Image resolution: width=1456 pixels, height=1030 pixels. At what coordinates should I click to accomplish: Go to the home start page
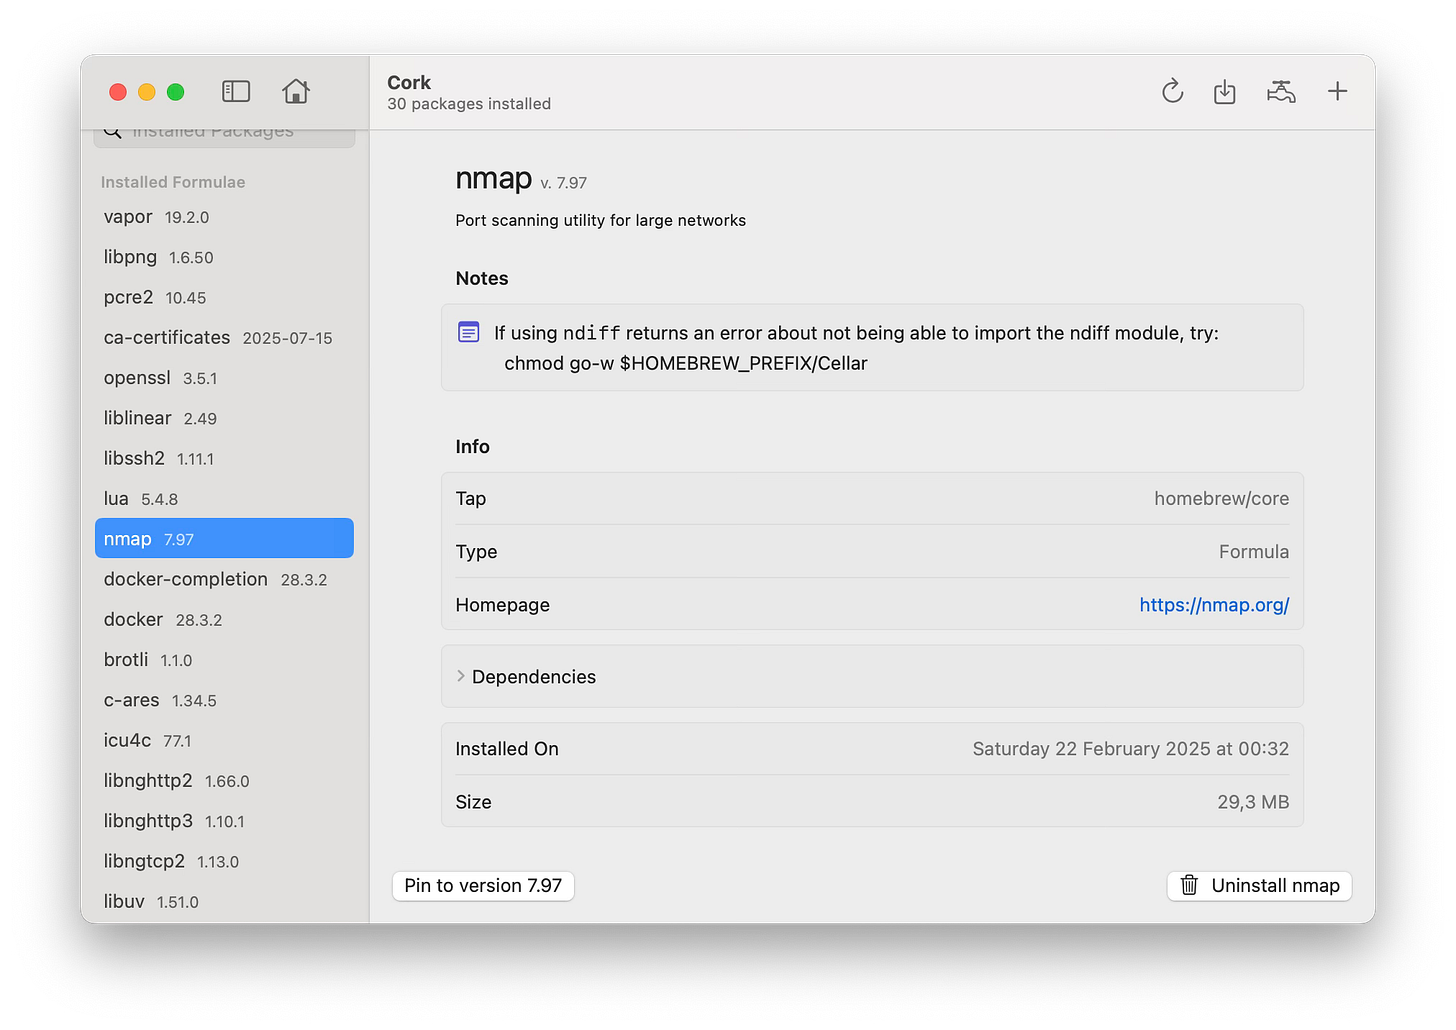tap(296, 92)
